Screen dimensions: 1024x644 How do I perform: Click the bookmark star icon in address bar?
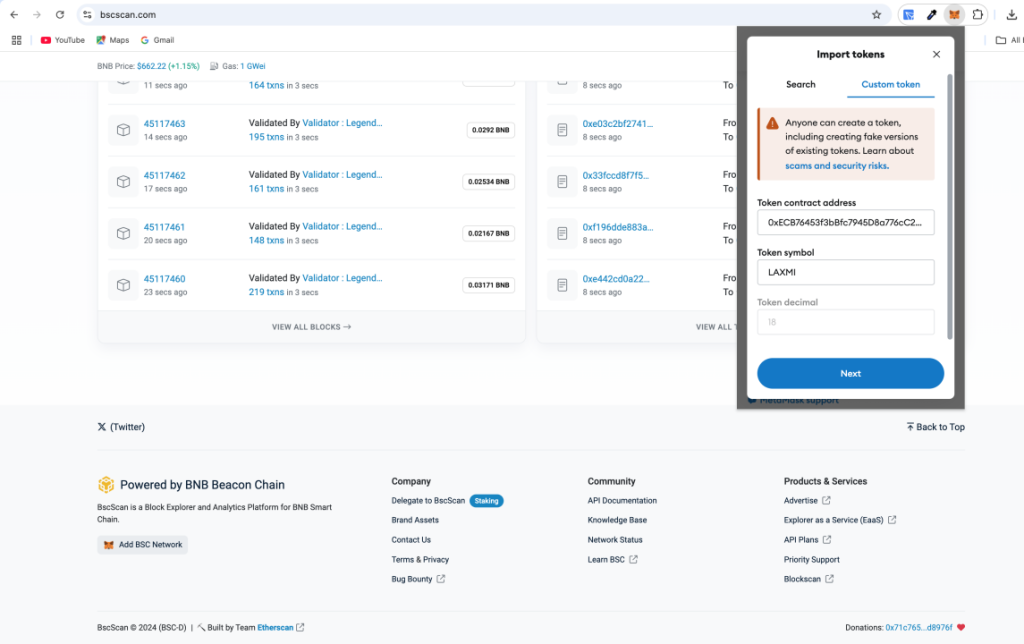click(x=876, y=15)
